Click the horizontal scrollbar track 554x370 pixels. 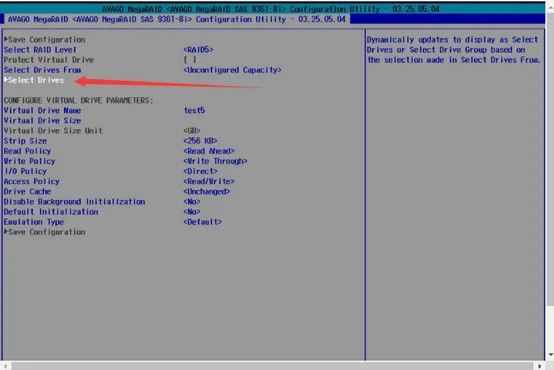(272, 366)
